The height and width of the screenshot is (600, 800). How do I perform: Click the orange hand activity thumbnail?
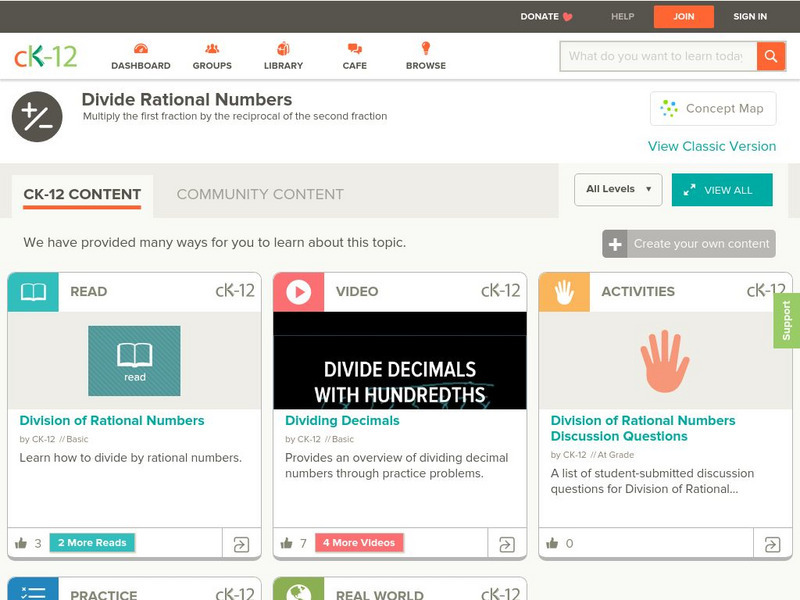pos(665,361)
